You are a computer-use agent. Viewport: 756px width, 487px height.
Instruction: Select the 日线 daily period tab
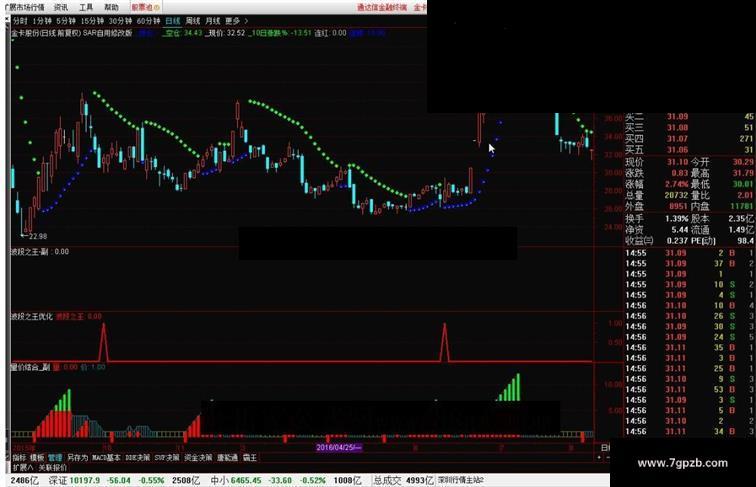coord(173,21)
